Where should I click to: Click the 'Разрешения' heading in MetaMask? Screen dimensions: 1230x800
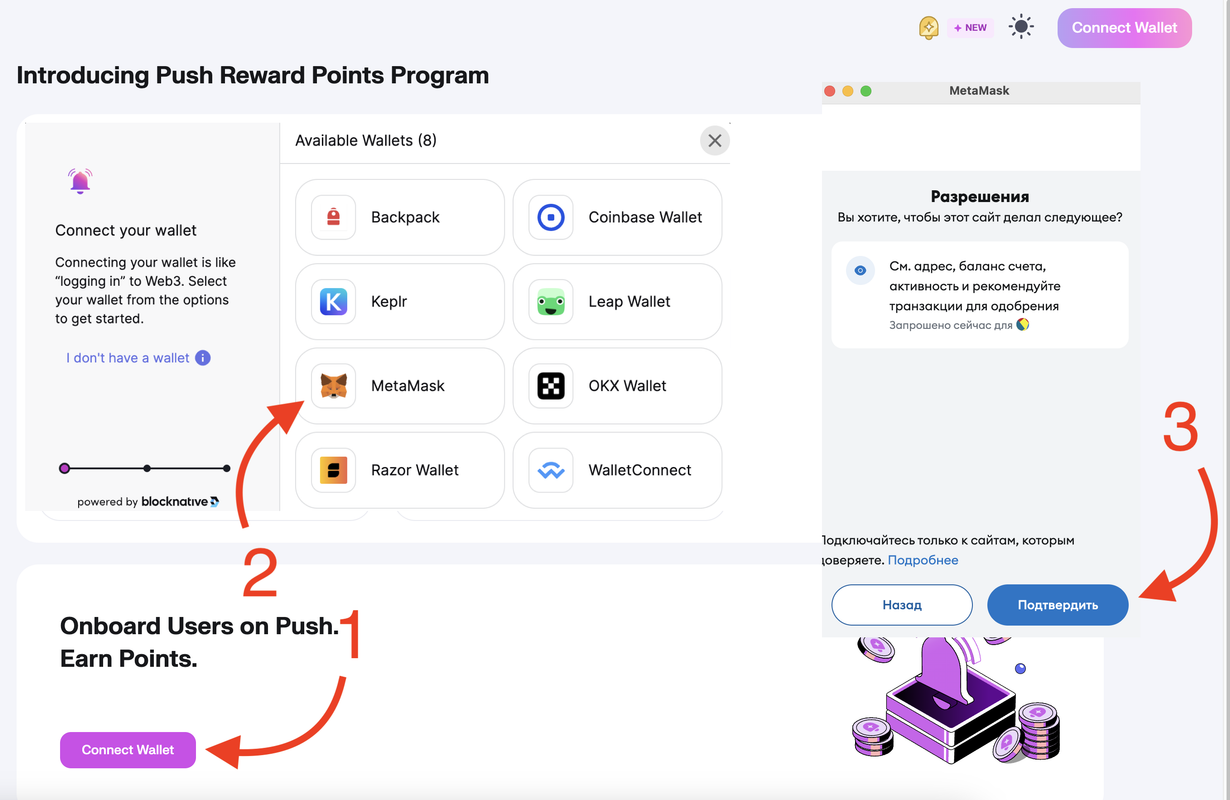point(980,196)
